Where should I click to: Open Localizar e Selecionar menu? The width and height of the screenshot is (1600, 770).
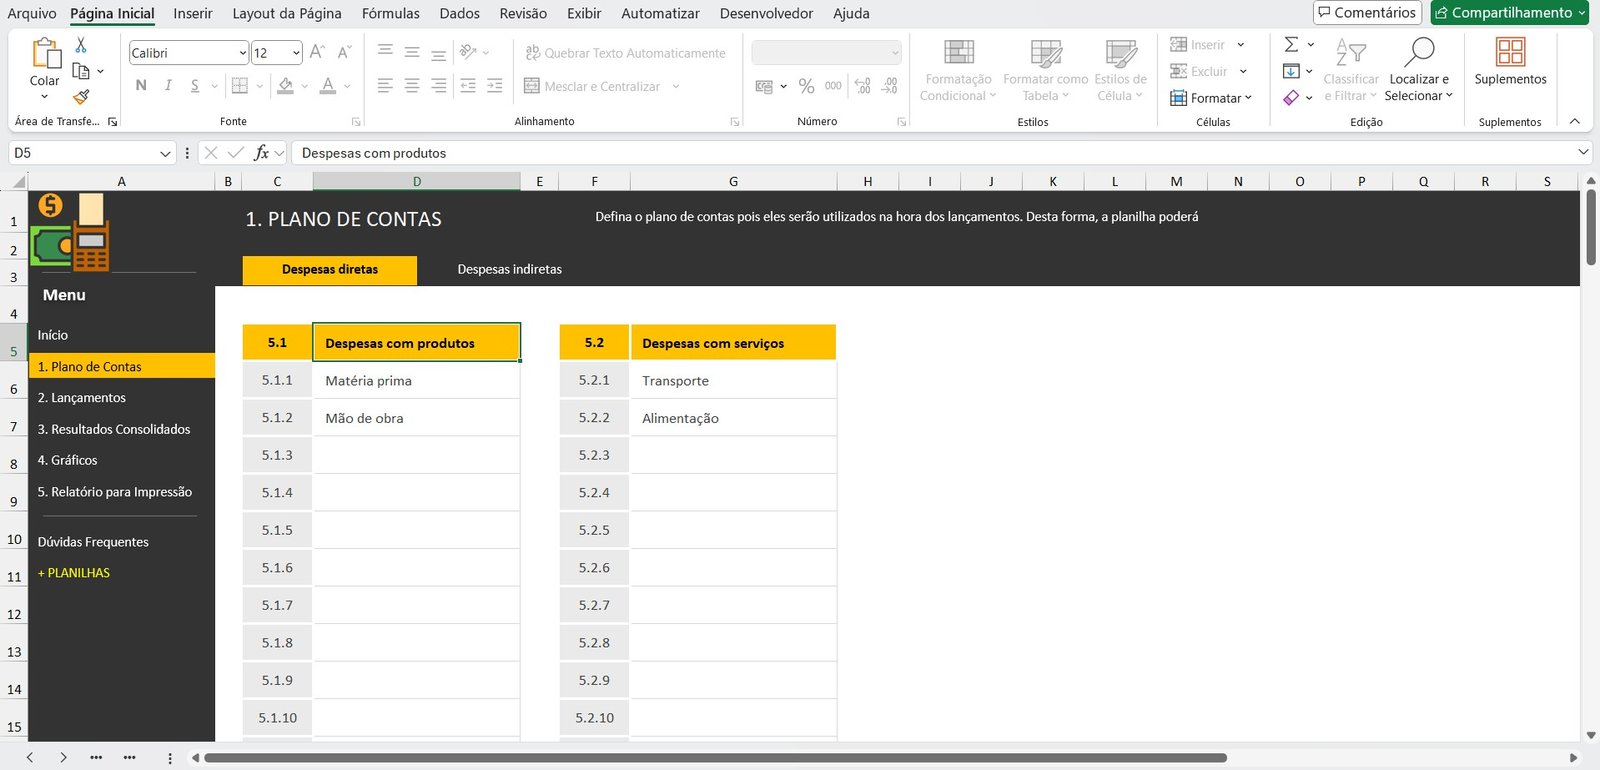(1419, 70)
